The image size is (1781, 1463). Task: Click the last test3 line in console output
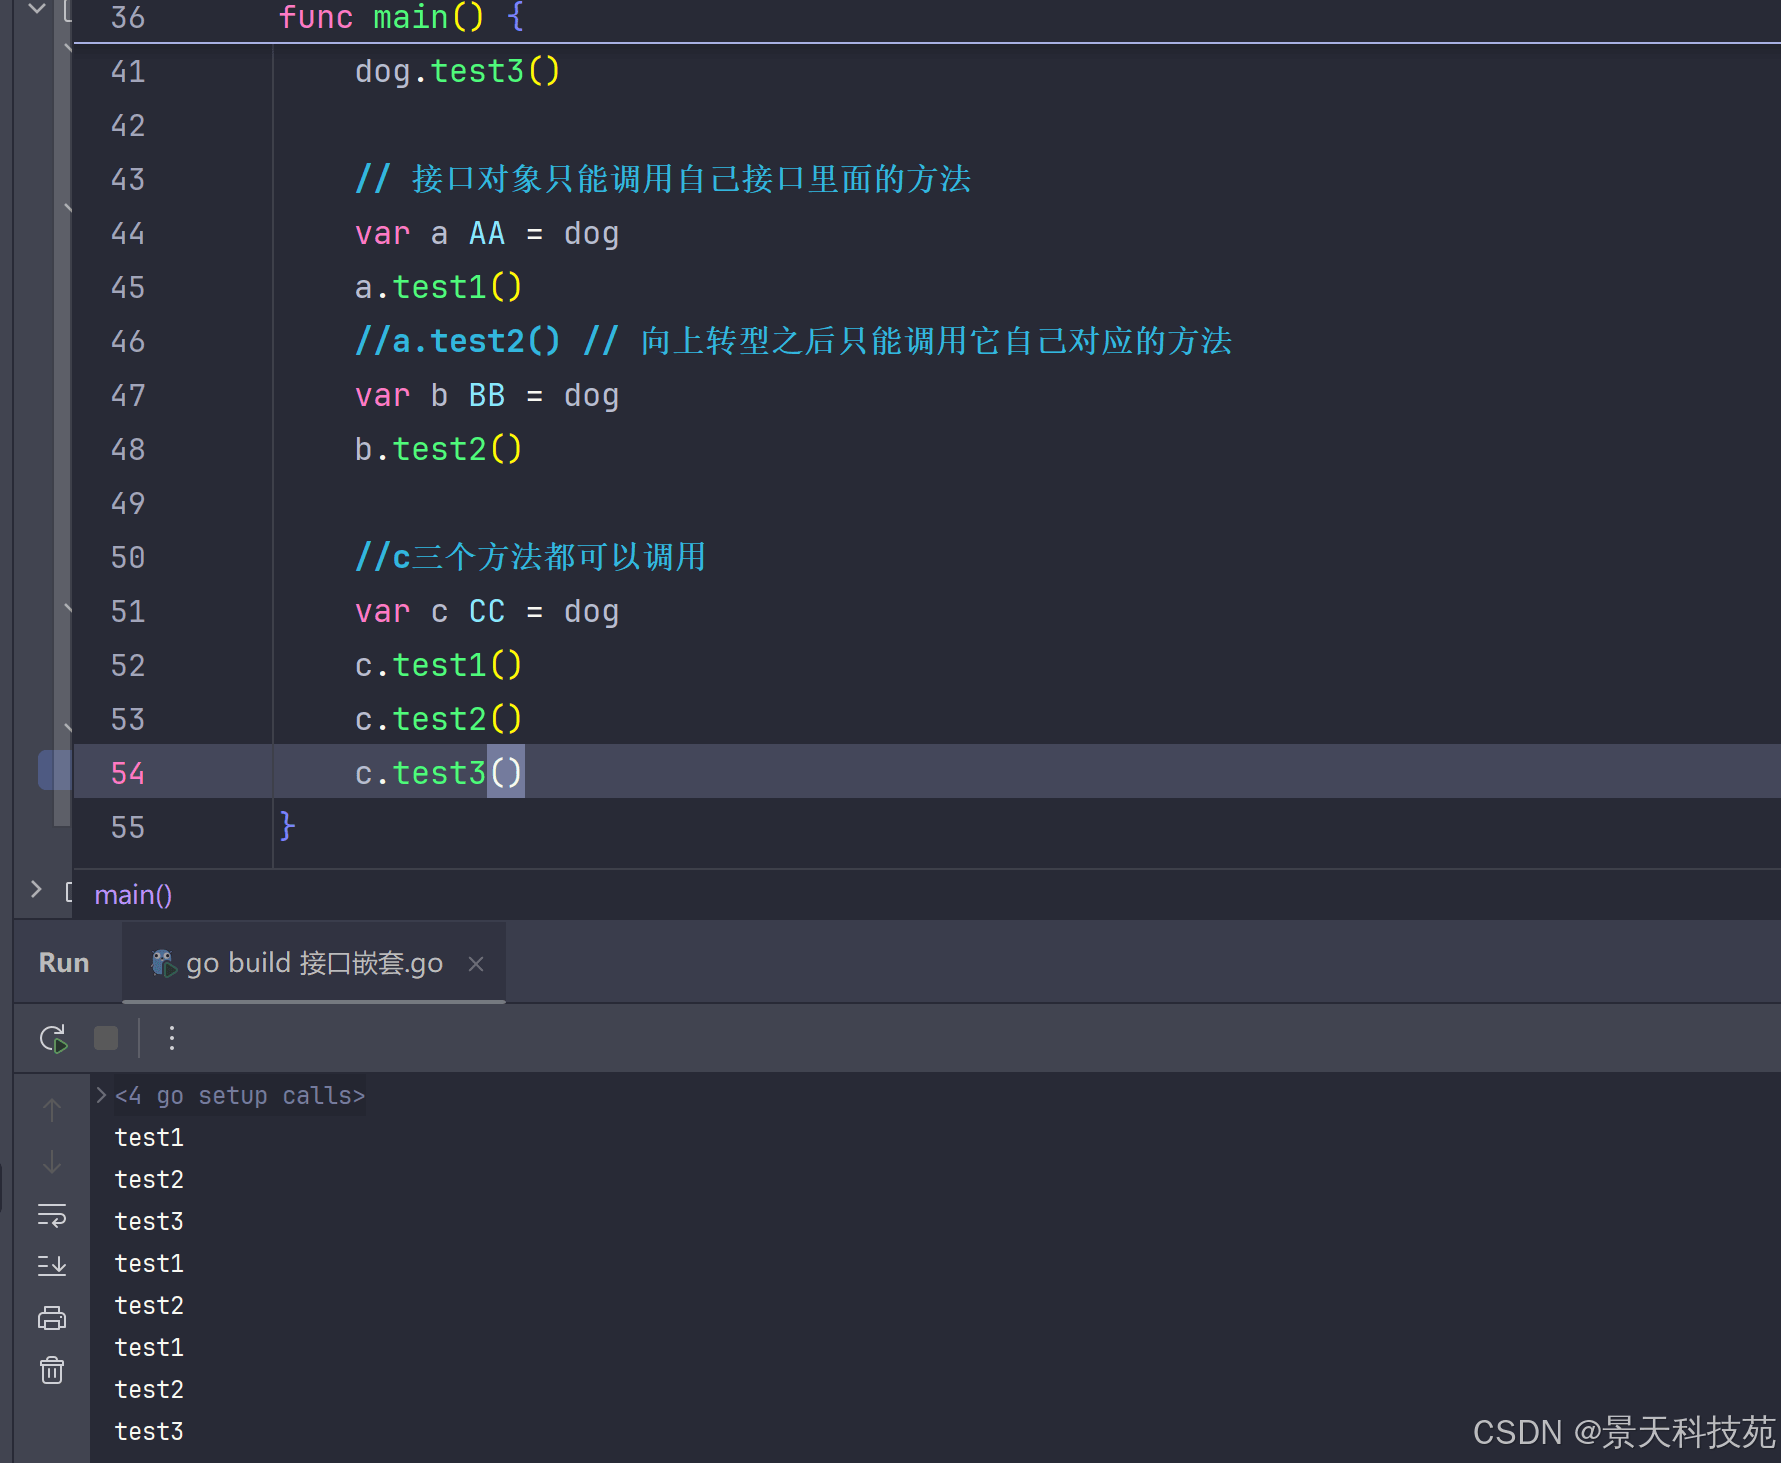[x=149, y=1432]
